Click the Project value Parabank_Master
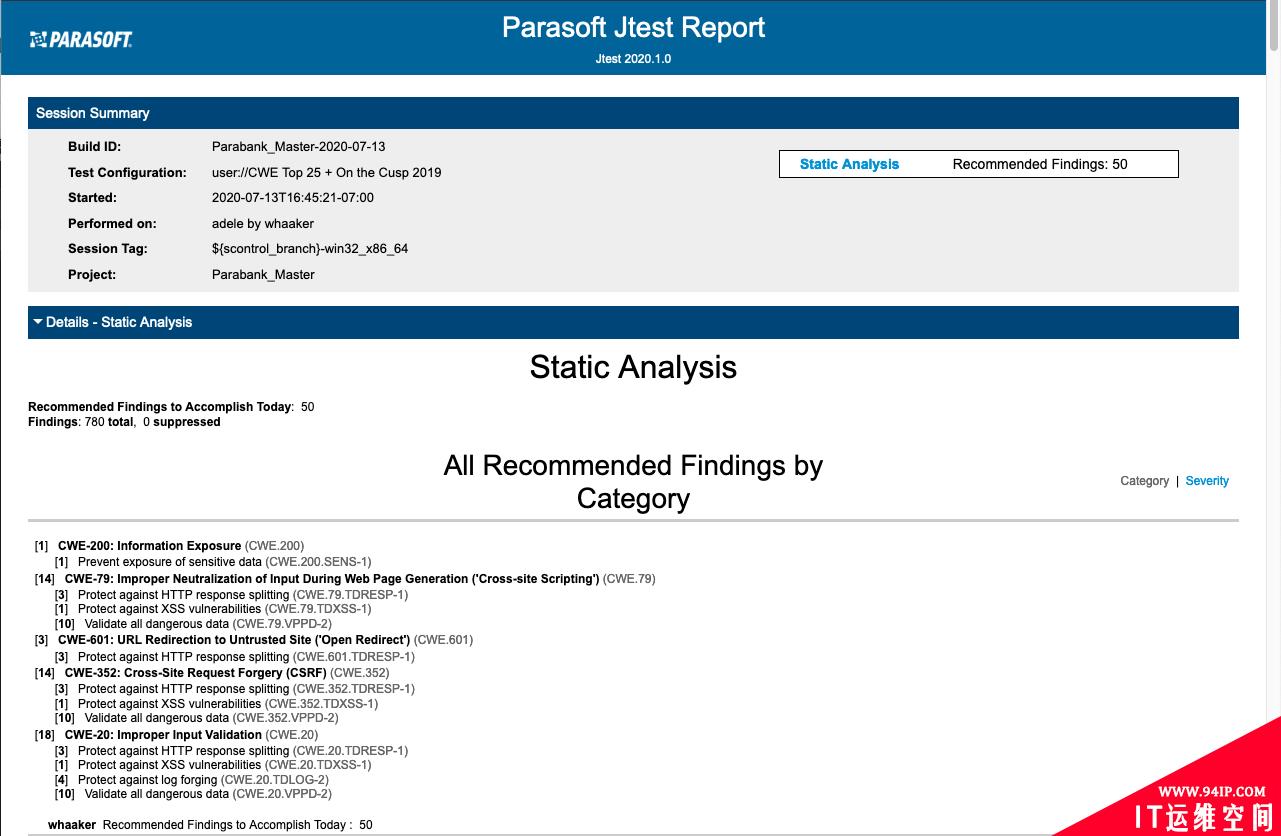 [x=263, y=275]
